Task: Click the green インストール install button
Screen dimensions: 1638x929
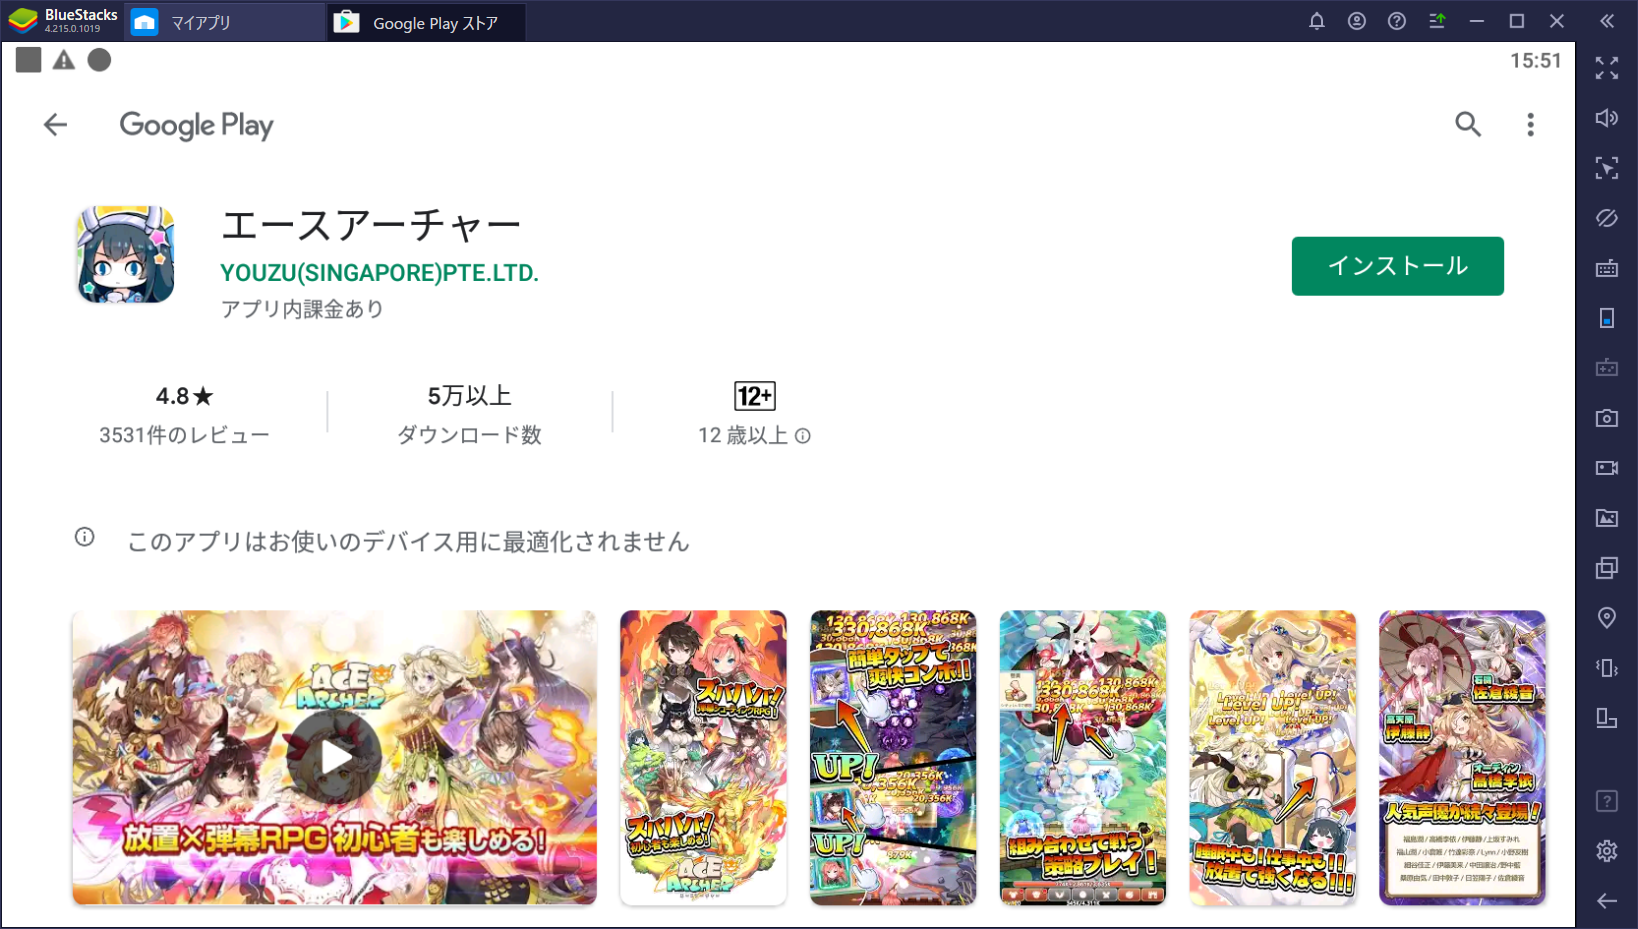Action: tap(1397, 266)
